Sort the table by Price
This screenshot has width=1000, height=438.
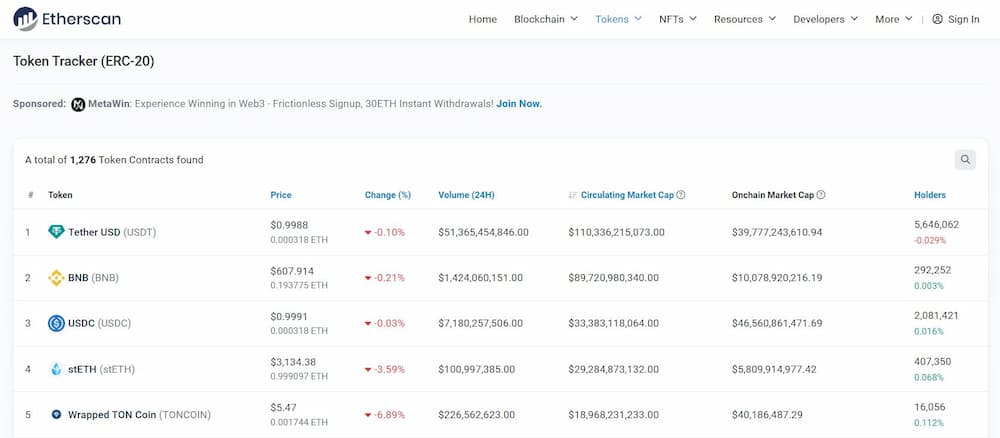281,195
